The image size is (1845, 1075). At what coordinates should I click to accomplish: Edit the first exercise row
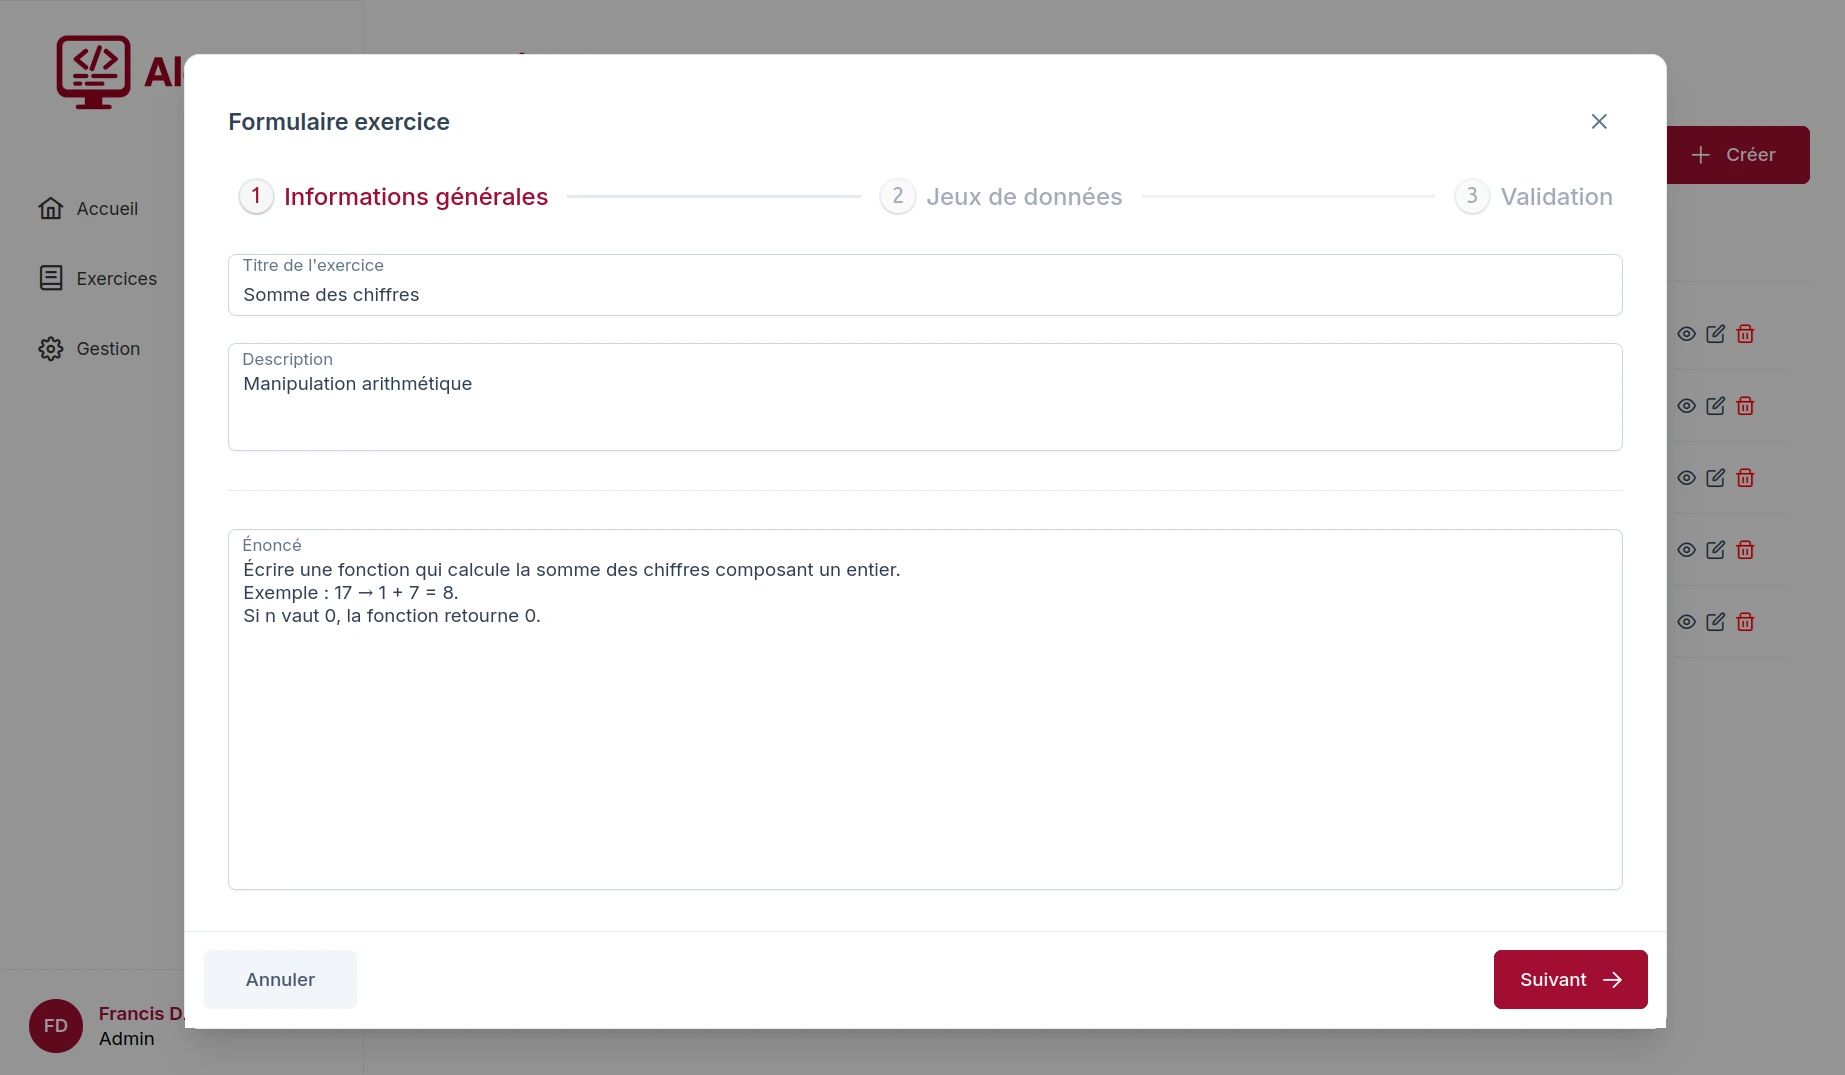[1715, 334]
